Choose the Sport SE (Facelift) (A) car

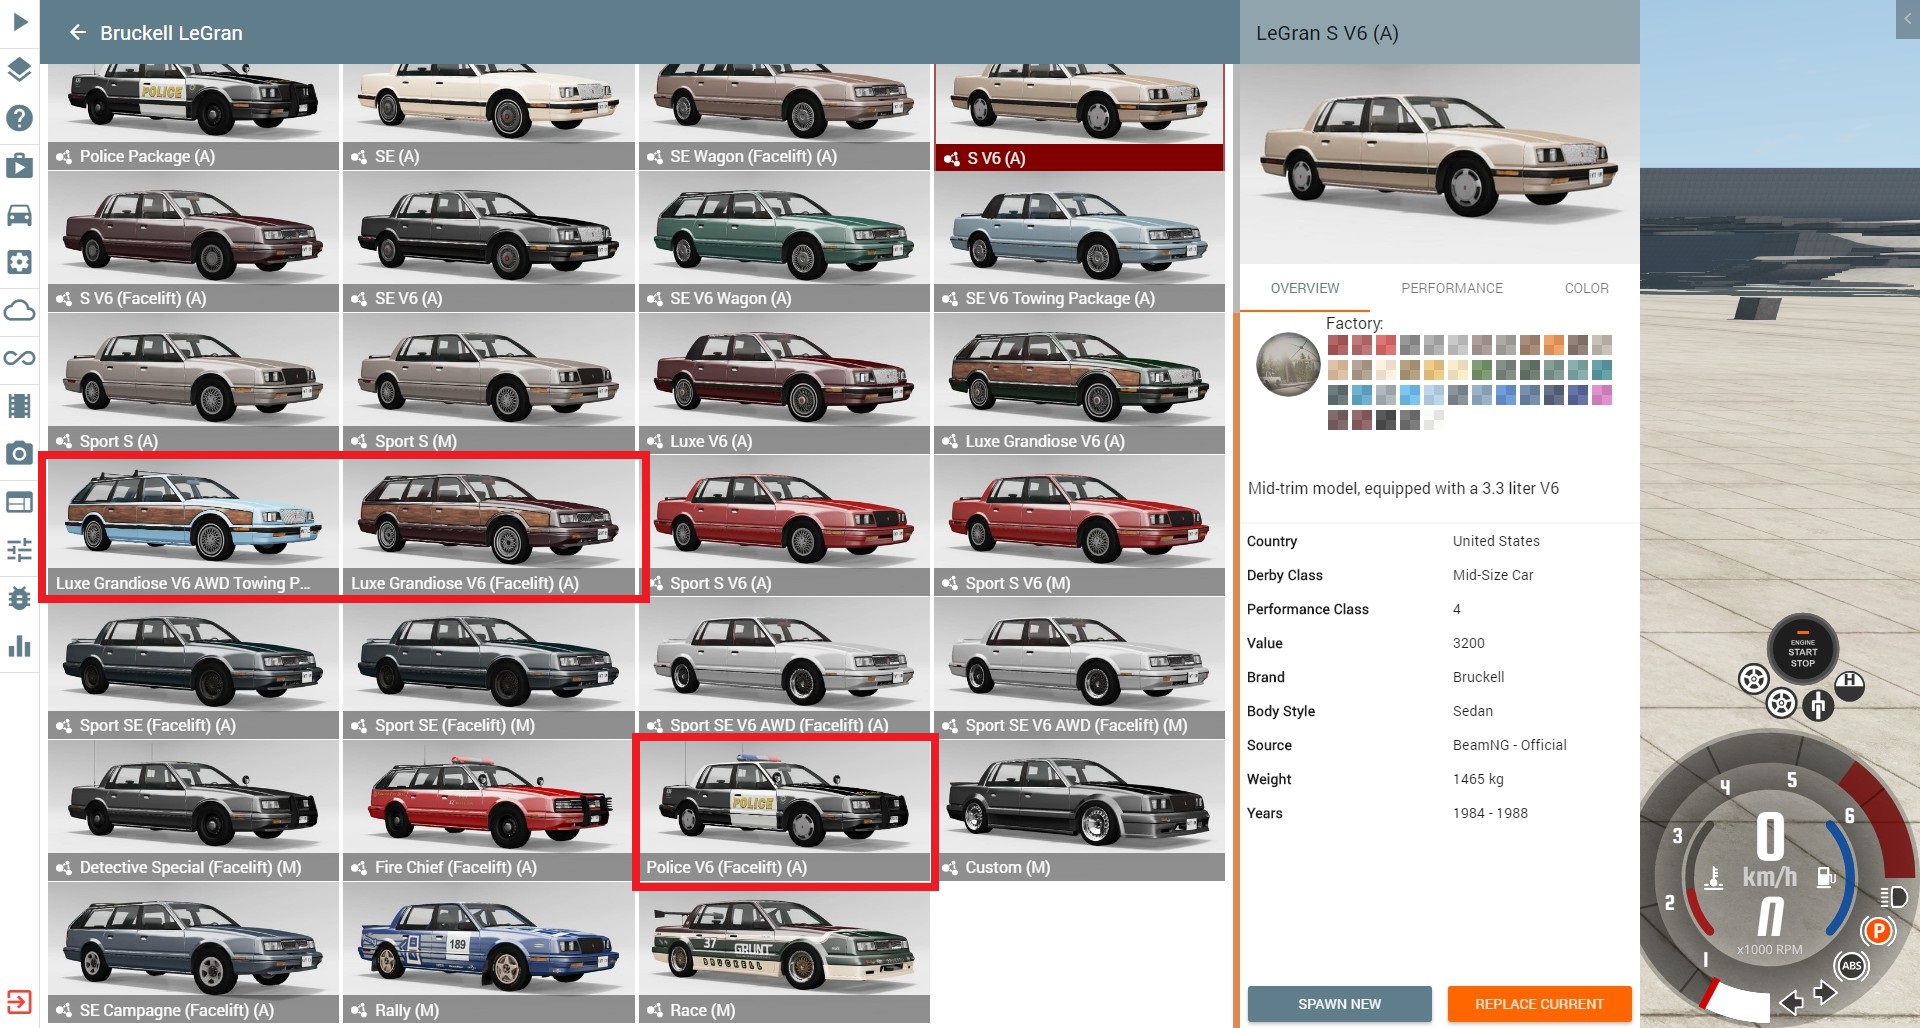click(x=193, y=668)
